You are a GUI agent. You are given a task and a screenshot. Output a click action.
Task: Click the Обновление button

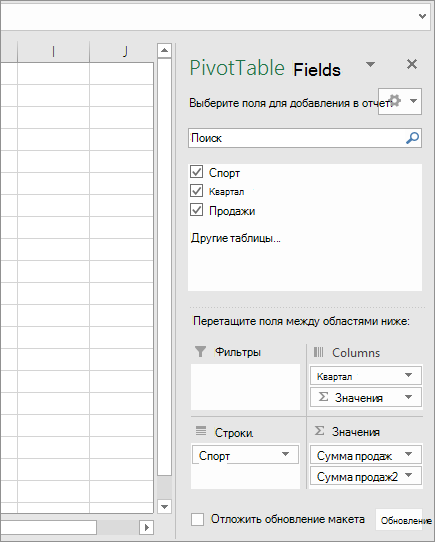pyautogui.click(x=399, y=520)
